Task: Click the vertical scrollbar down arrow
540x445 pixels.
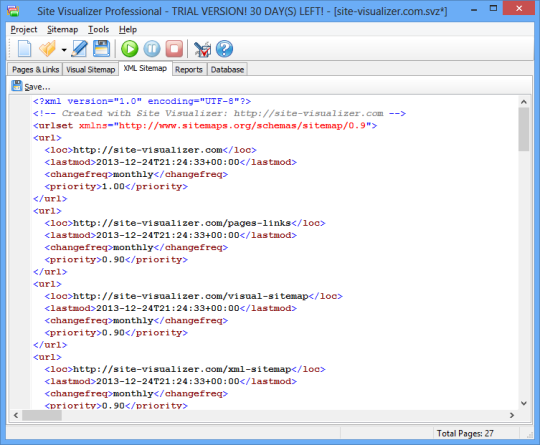Action: click(x=523, y=403)
